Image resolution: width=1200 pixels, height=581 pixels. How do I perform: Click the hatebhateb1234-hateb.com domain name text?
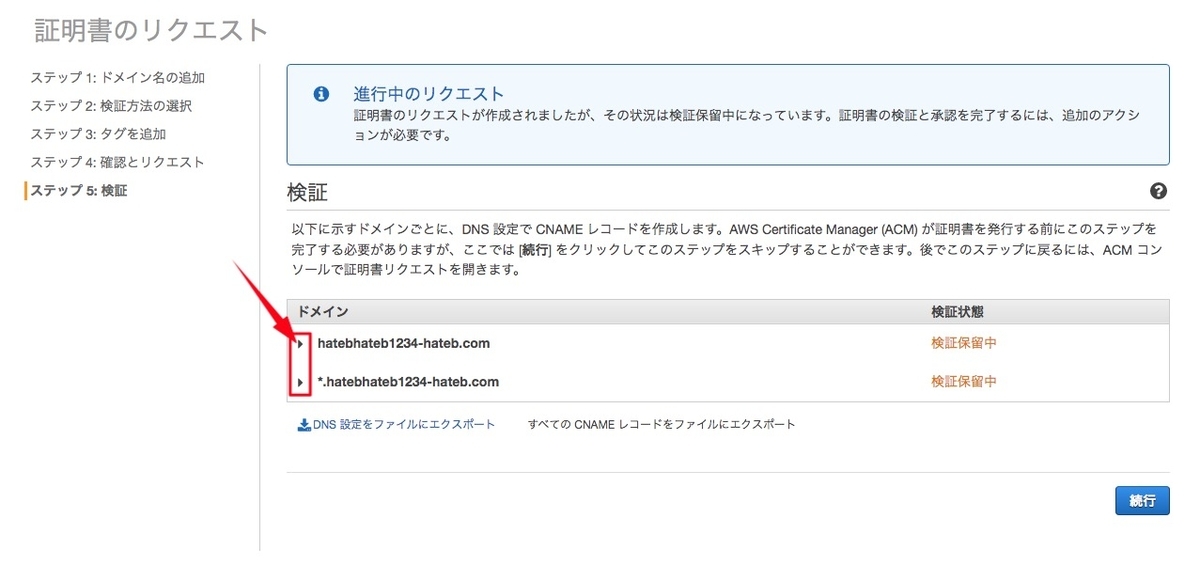tap(404, 343)
